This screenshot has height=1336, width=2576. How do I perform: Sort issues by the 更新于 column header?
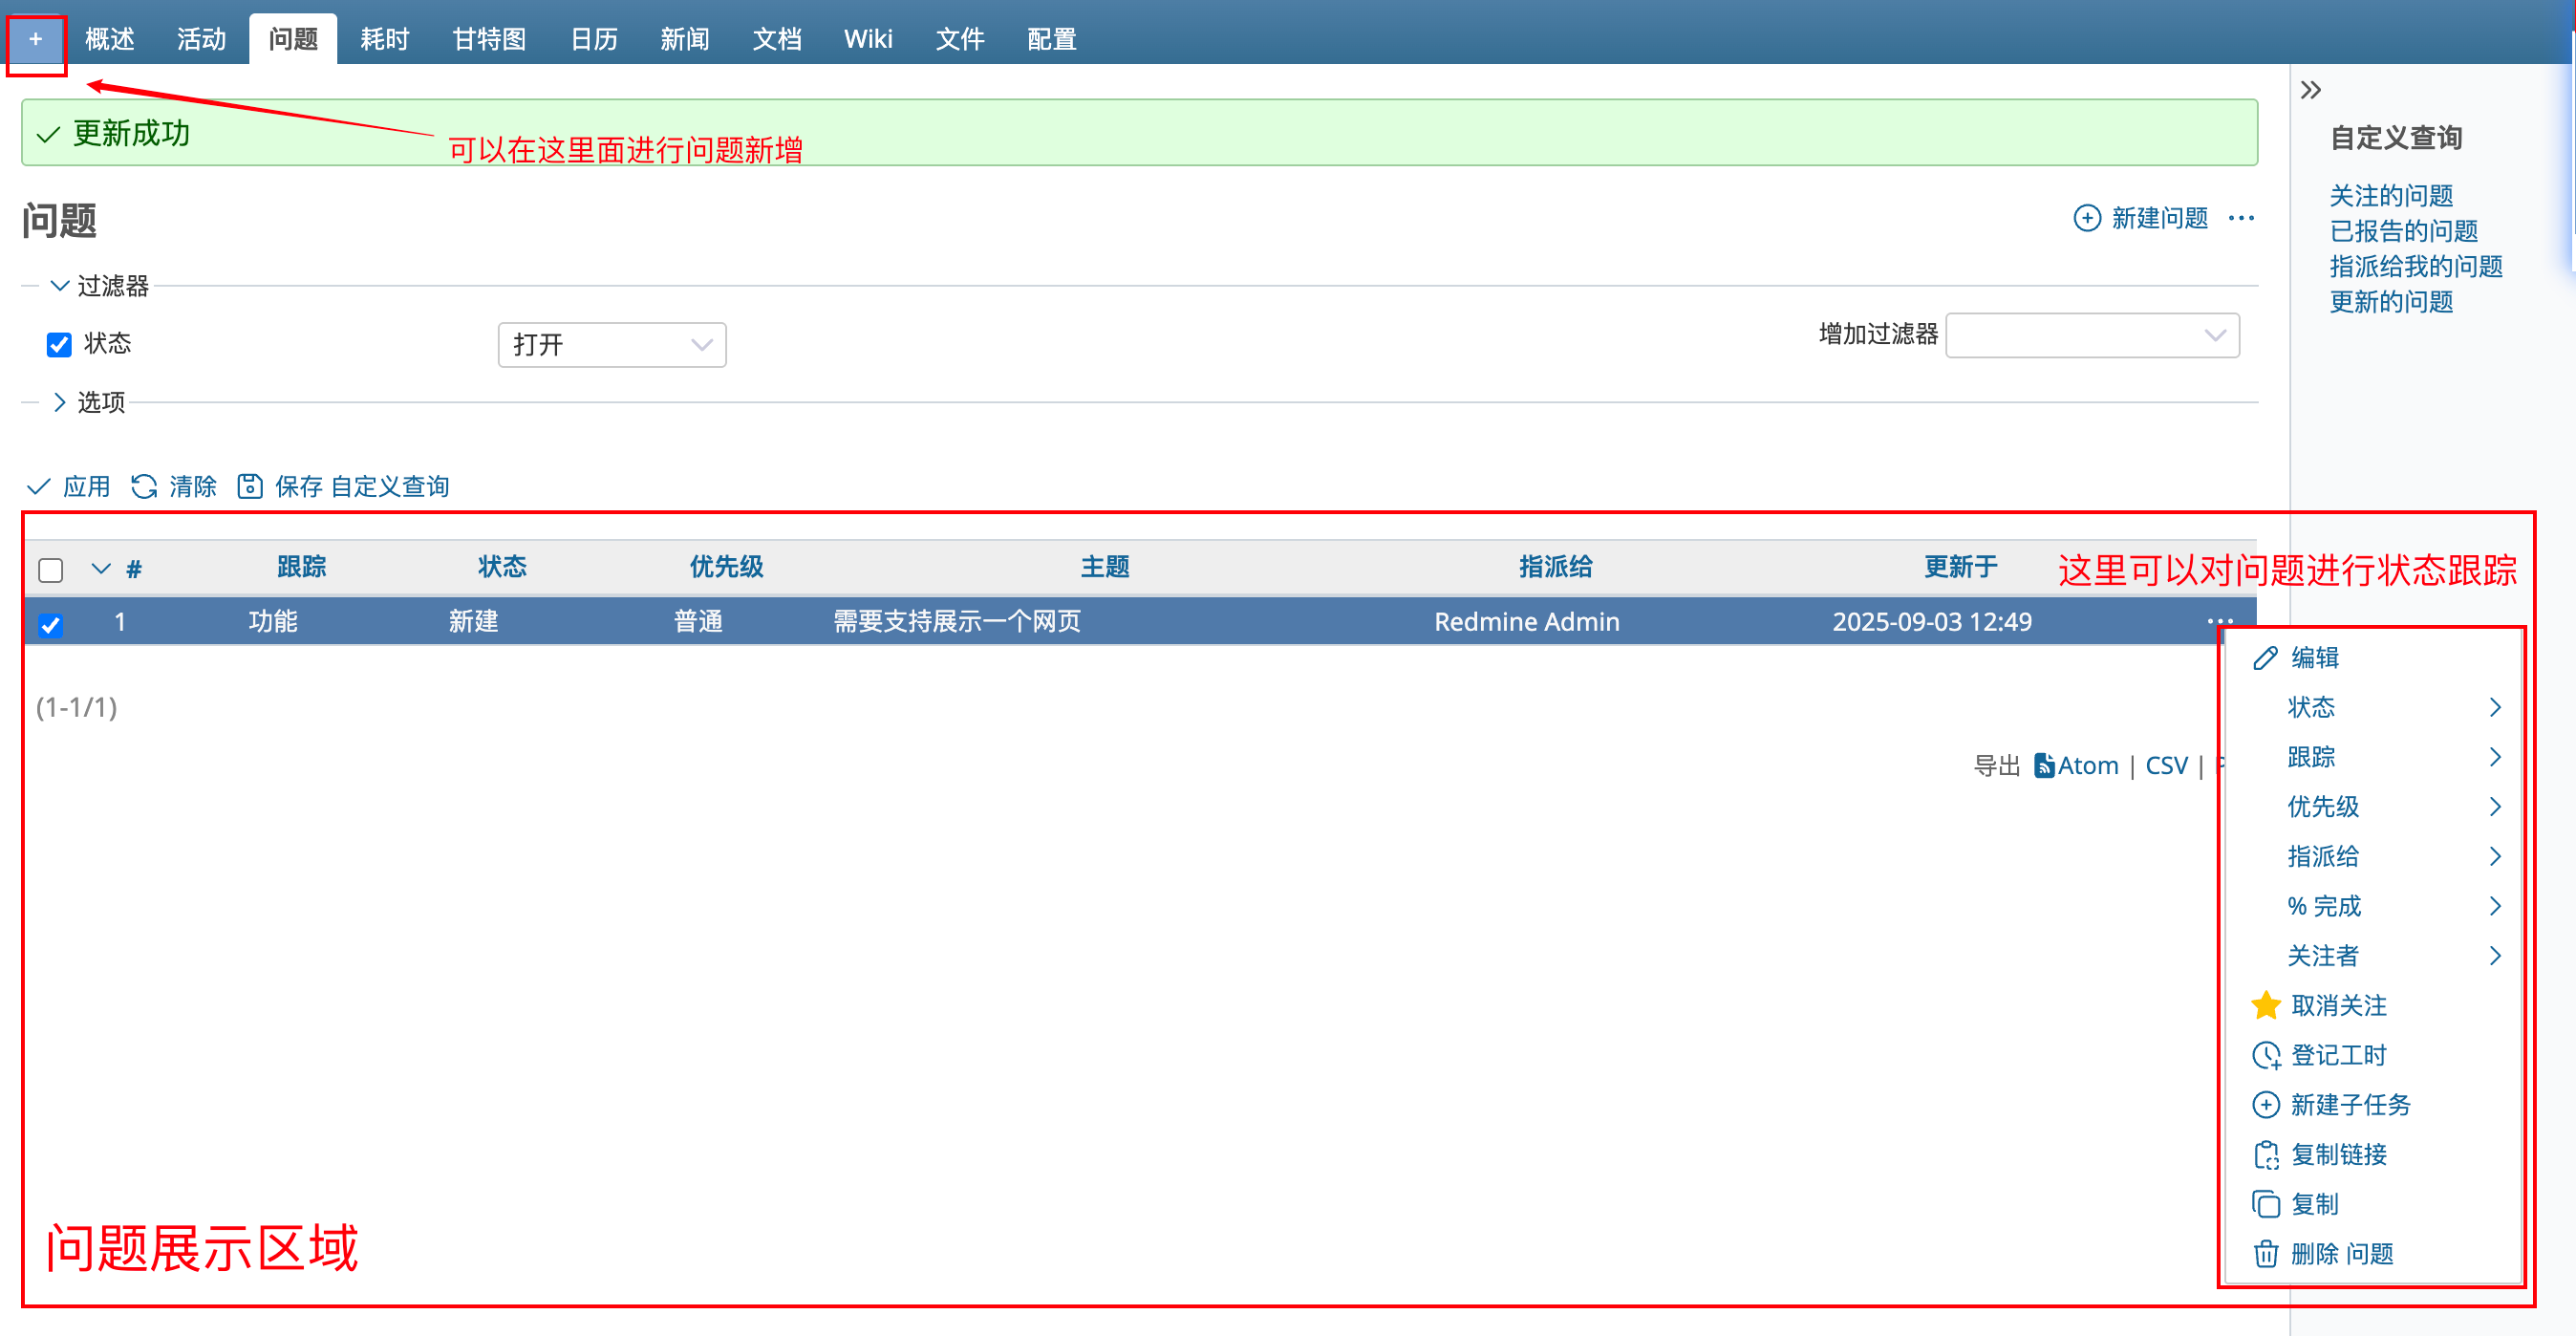click(x=1961, y=567)
